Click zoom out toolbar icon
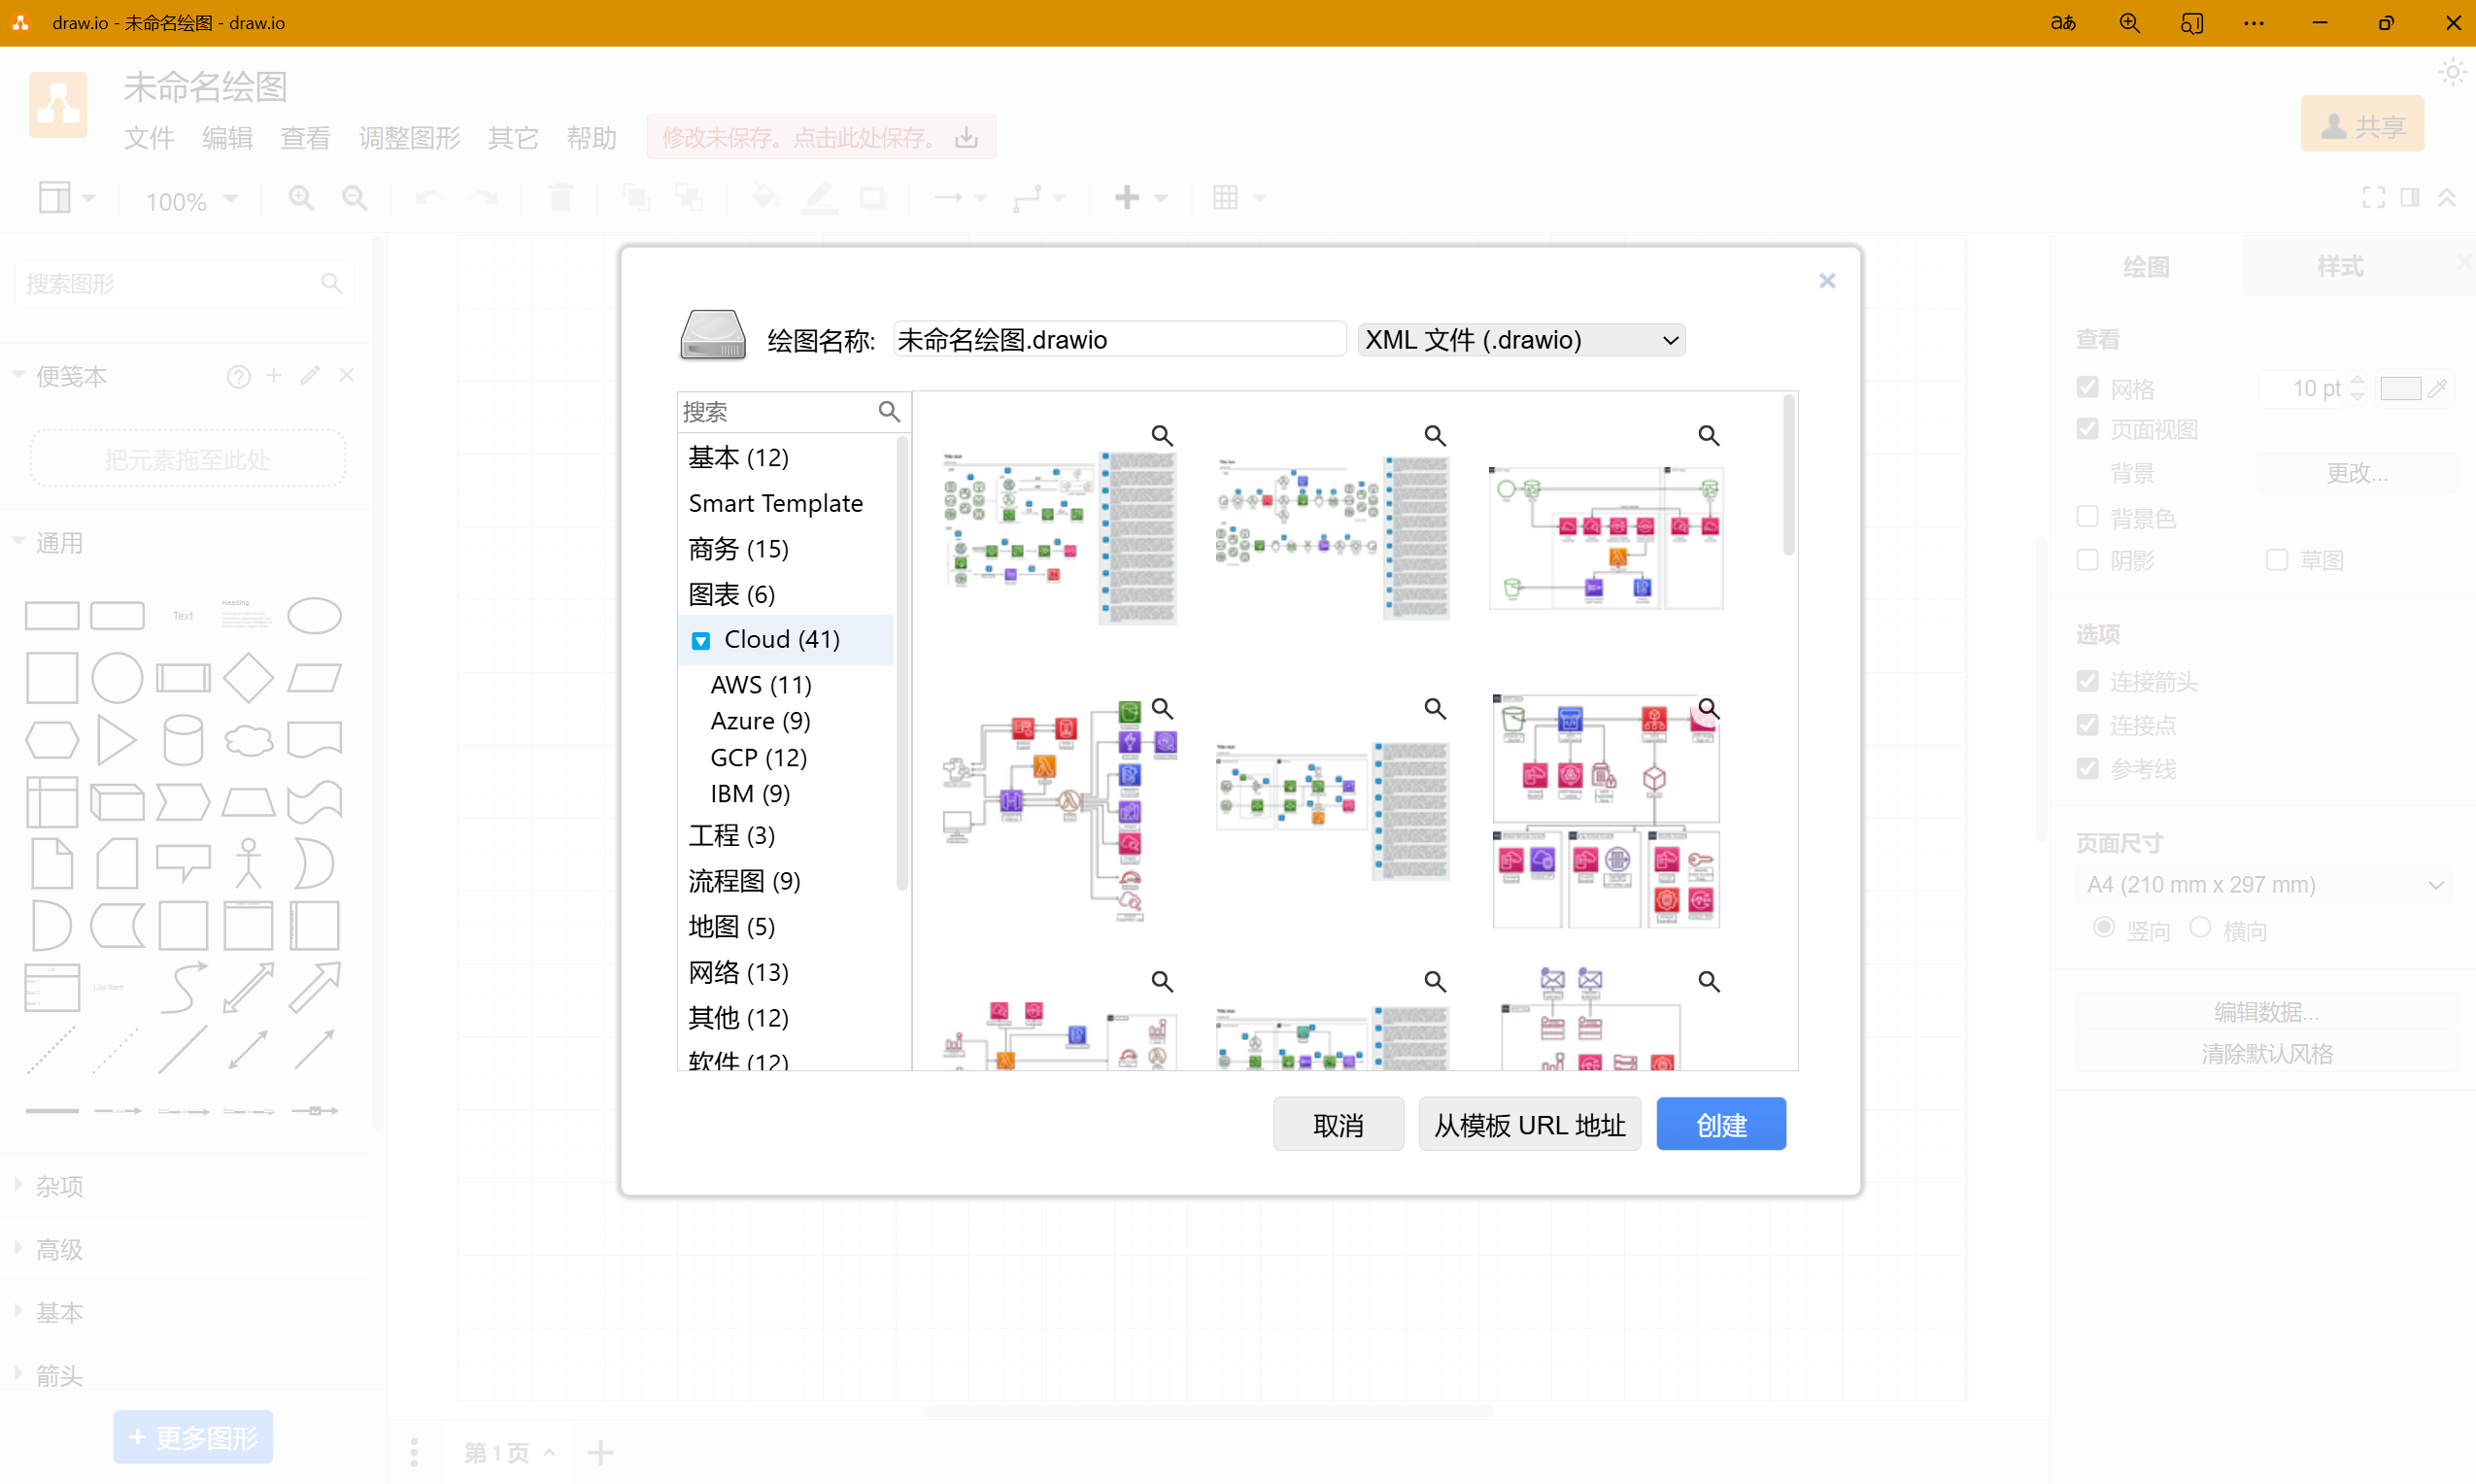The height and width of the screenshot is (1484, 2476). tap(354, 198)
